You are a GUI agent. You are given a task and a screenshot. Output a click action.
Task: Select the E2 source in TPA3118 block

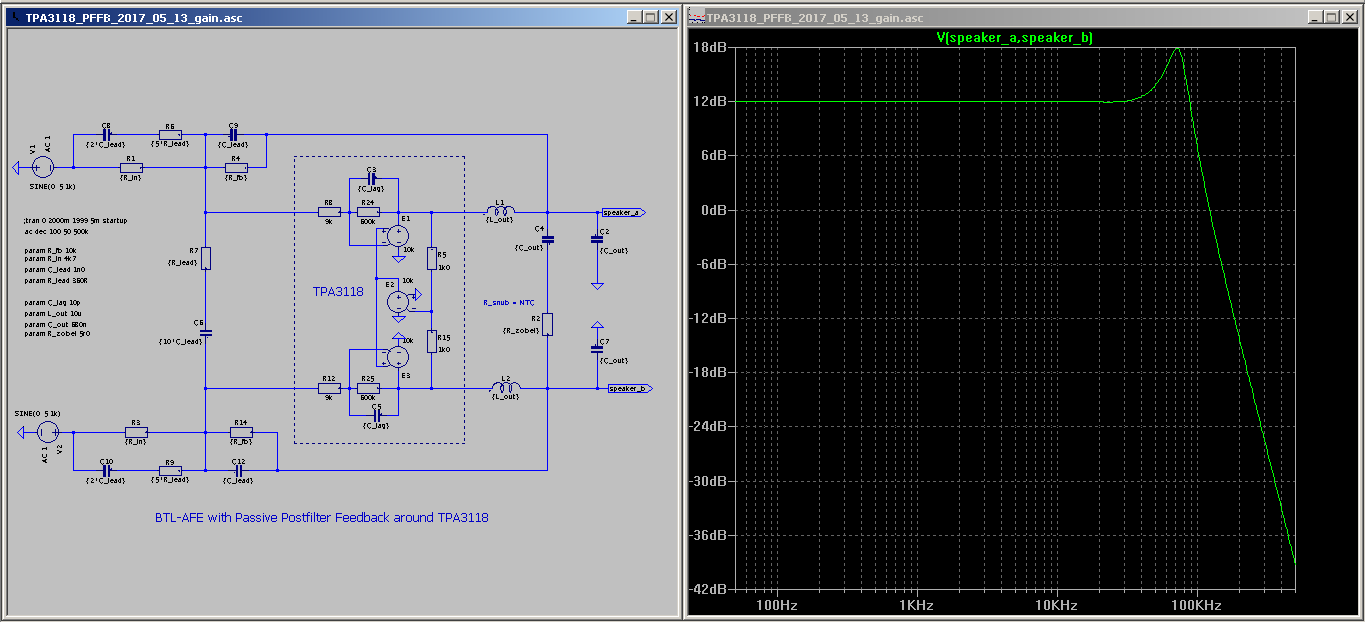click(398, 299)
